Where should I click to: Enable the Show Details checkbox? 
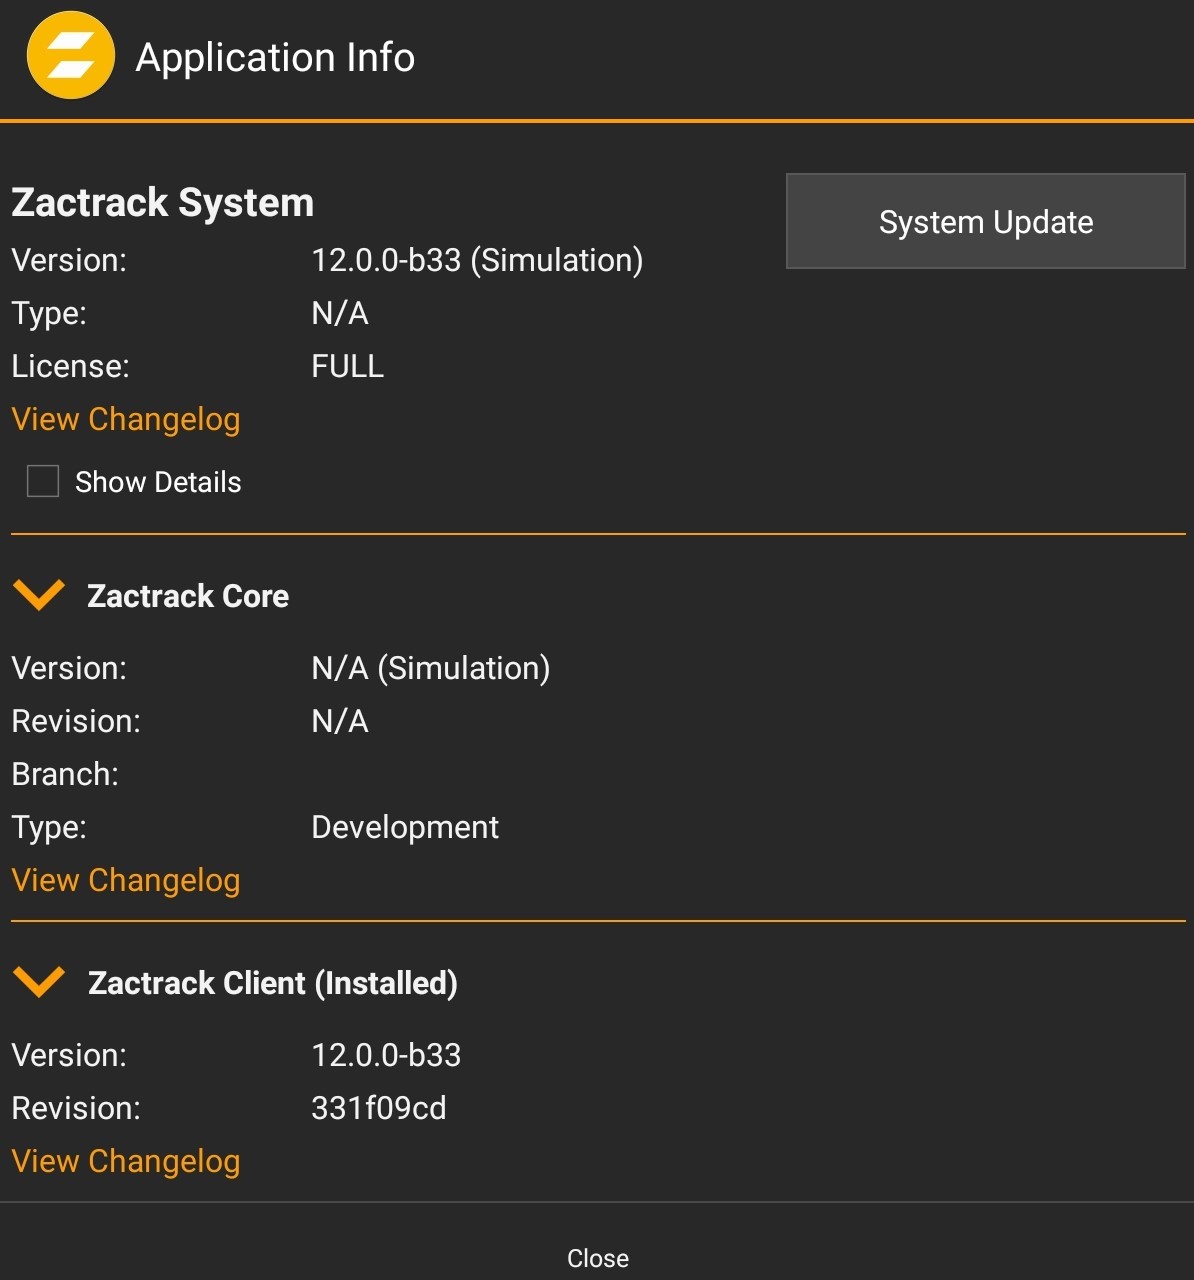(43, 481)
